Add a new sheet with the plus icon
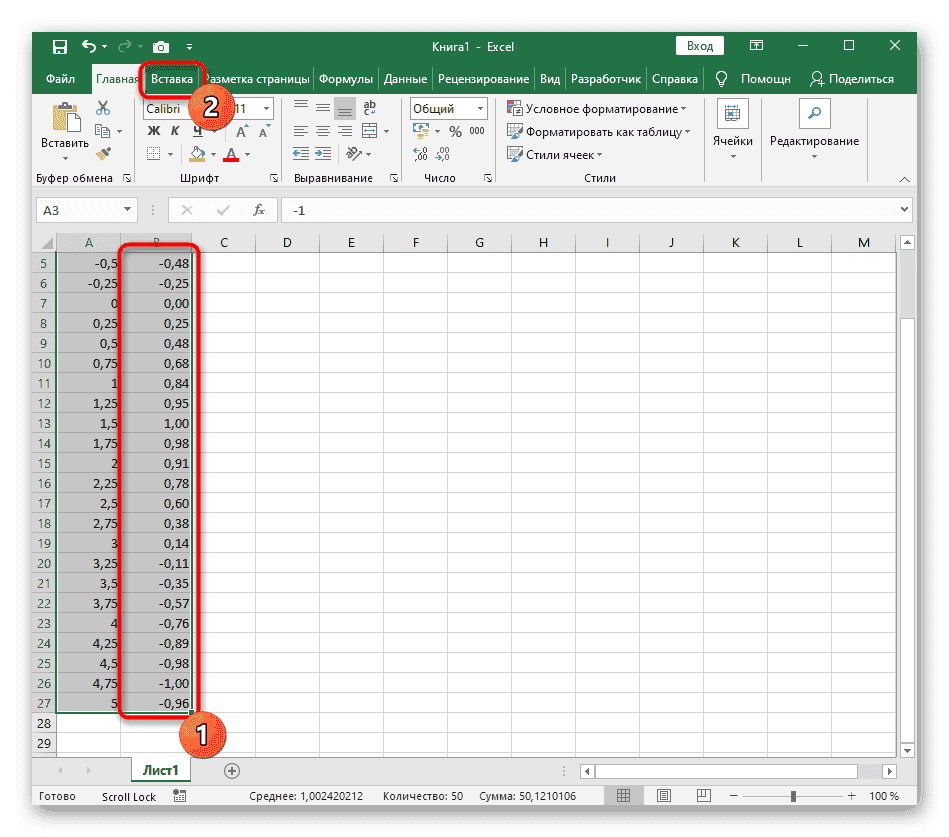Viewport: 949px width, 837px height. (x=232, y=770)
